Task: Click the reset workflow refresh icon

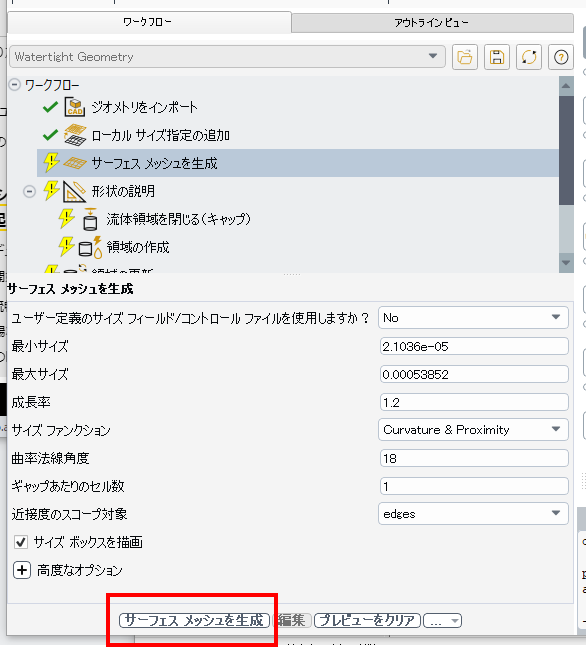Action: click(529, 57)
